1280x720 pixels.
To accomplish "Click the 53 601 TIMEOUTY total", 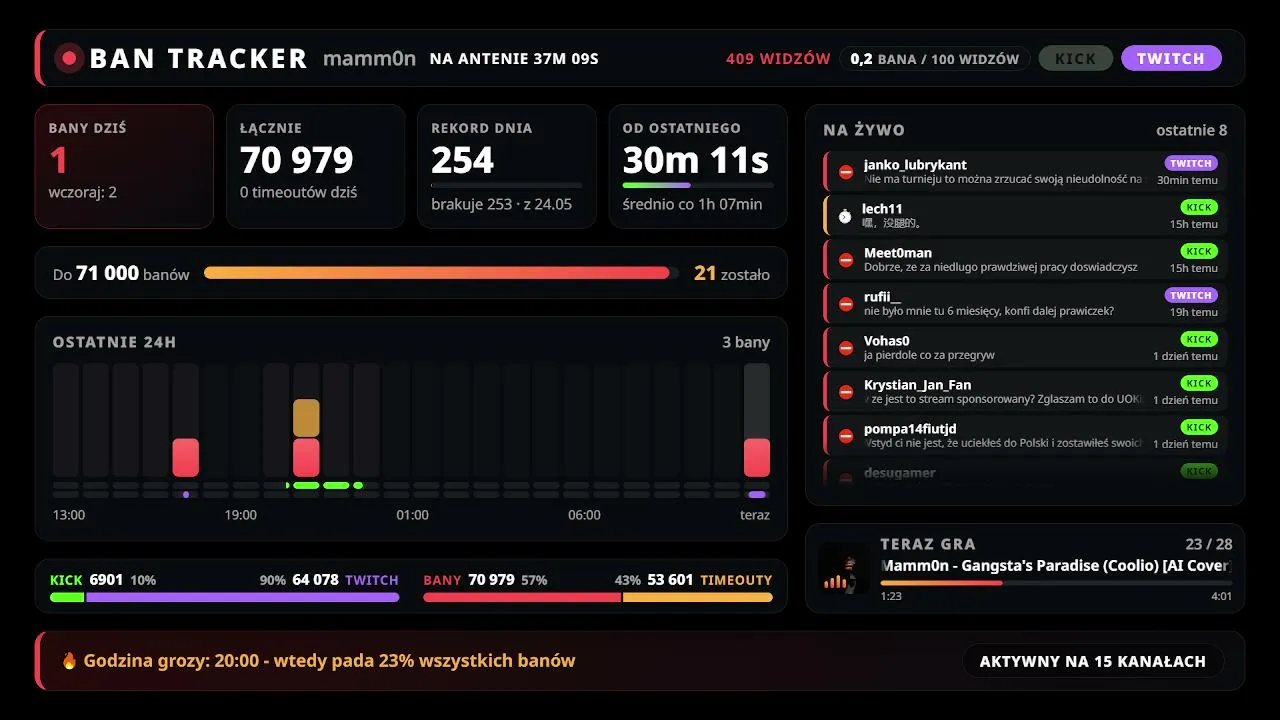I will coord(710,580).
